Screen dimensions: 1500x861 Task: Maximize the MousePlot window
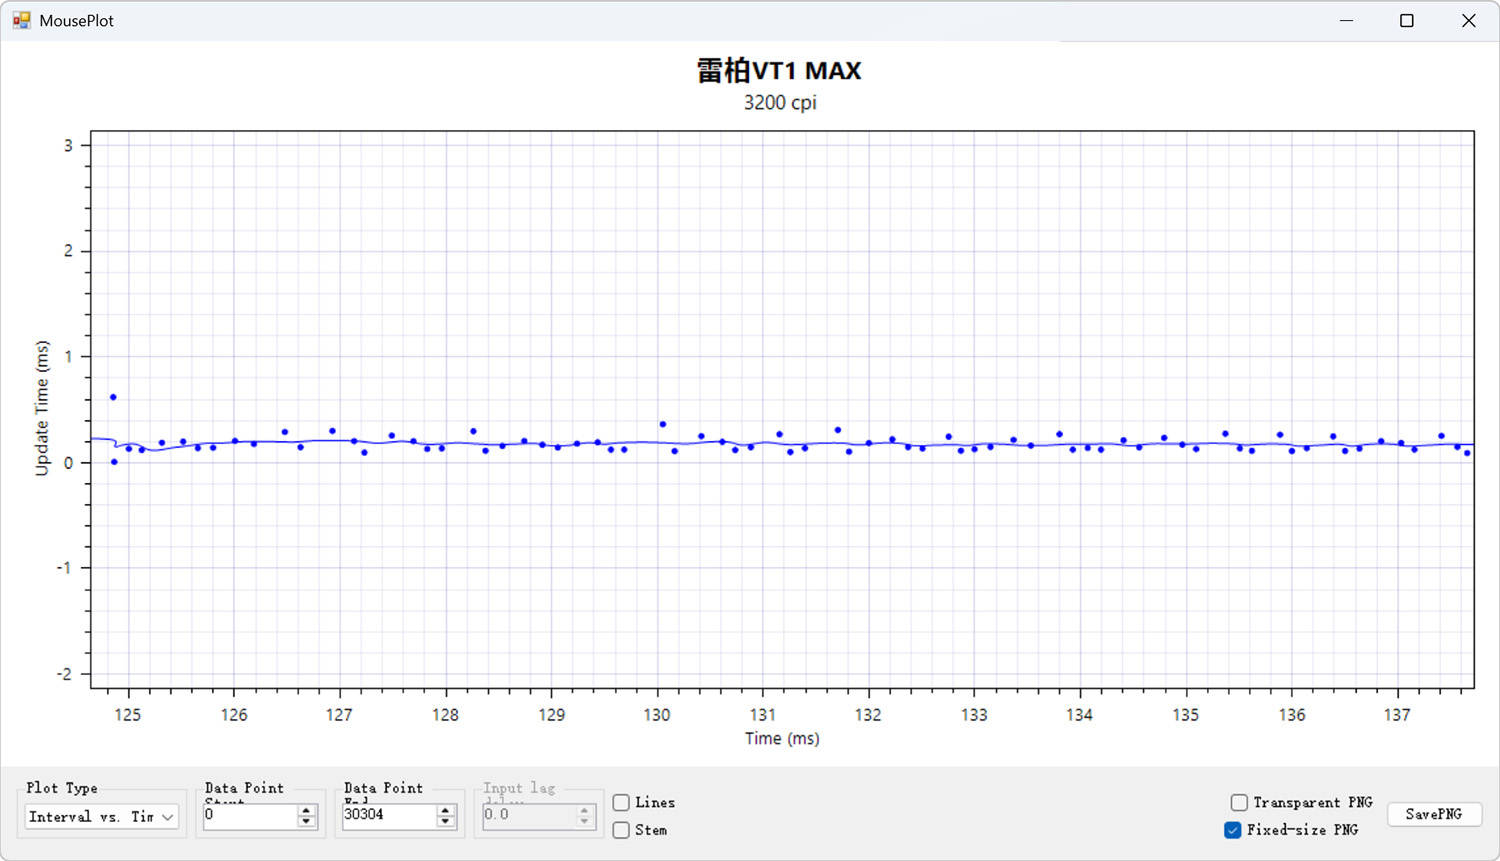(1407, 20)
